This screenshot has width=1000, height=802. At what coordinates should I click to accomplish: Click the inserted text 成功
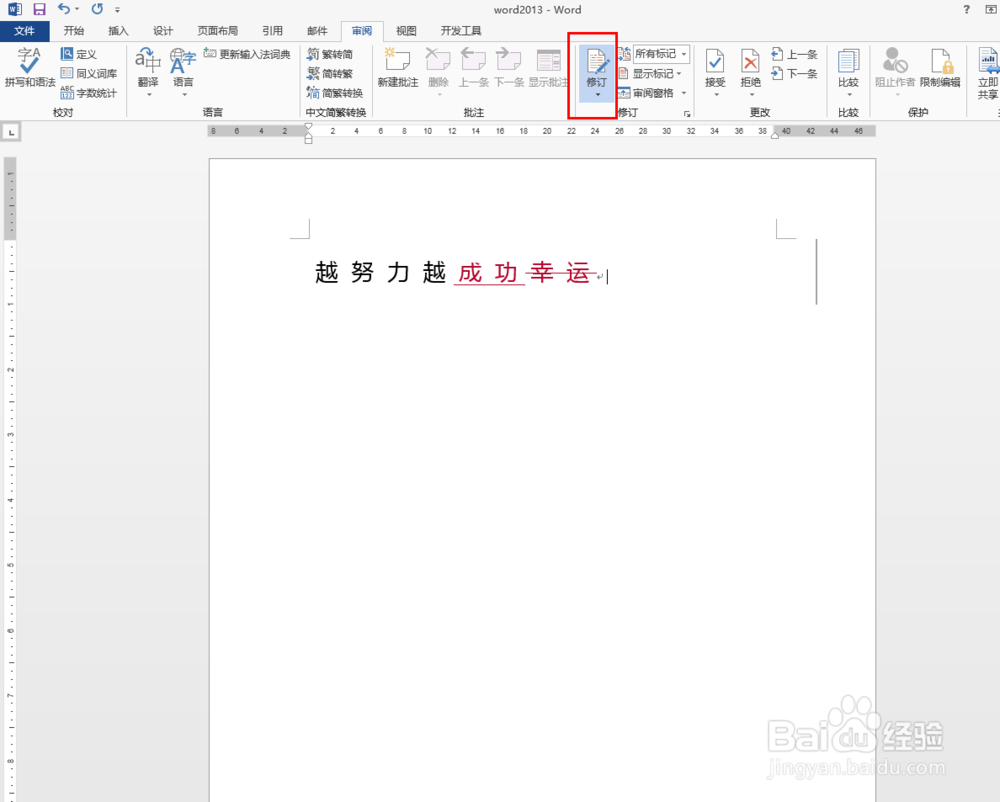click(488, 272)
